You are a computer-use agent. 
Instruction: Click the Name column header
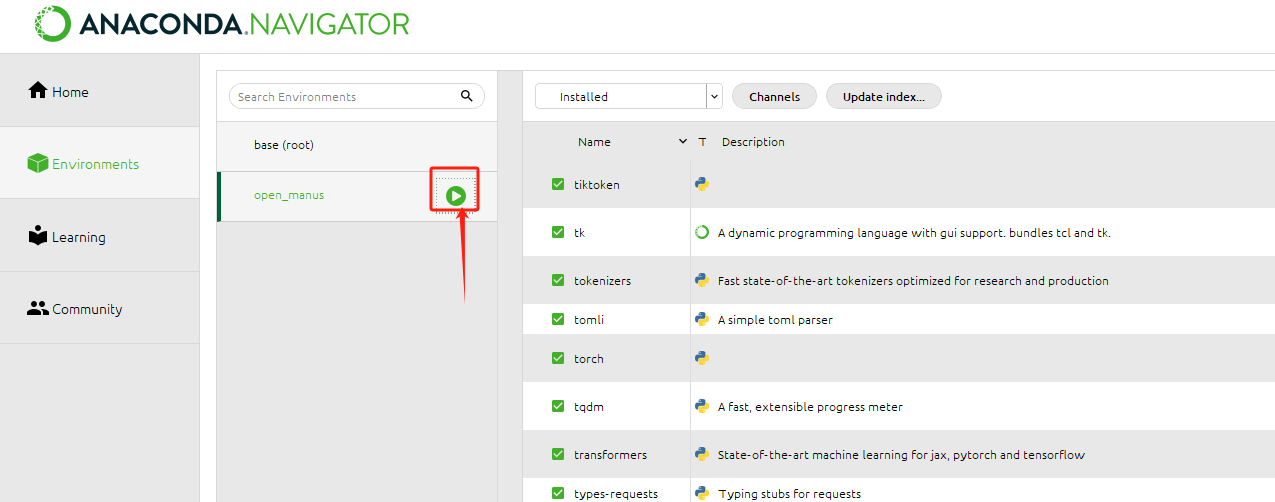594,142
